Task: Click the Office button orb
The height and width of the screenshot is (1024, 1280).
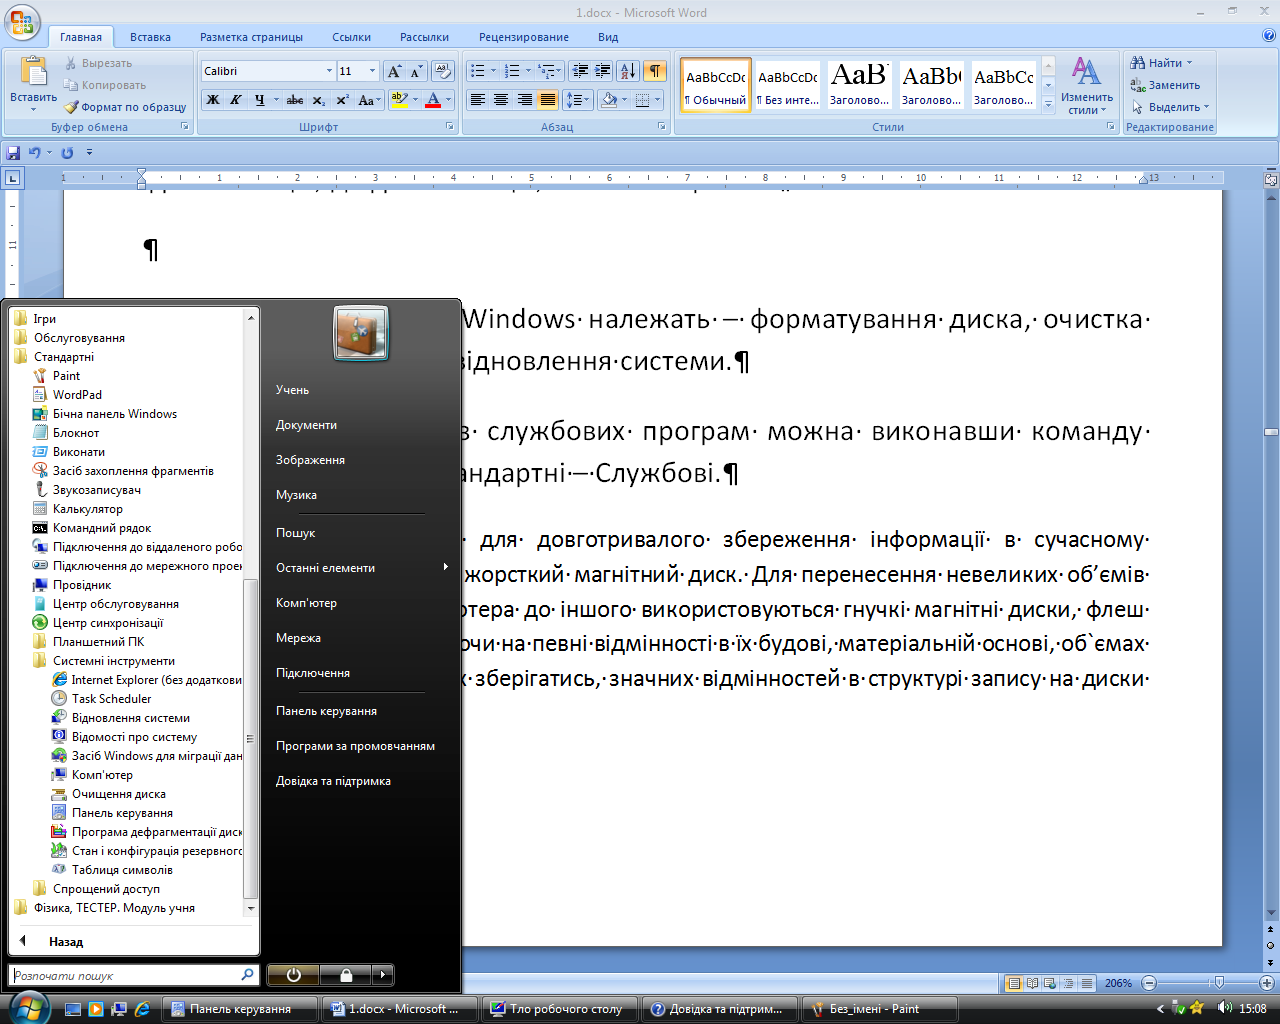Action: tap(22, 23)
